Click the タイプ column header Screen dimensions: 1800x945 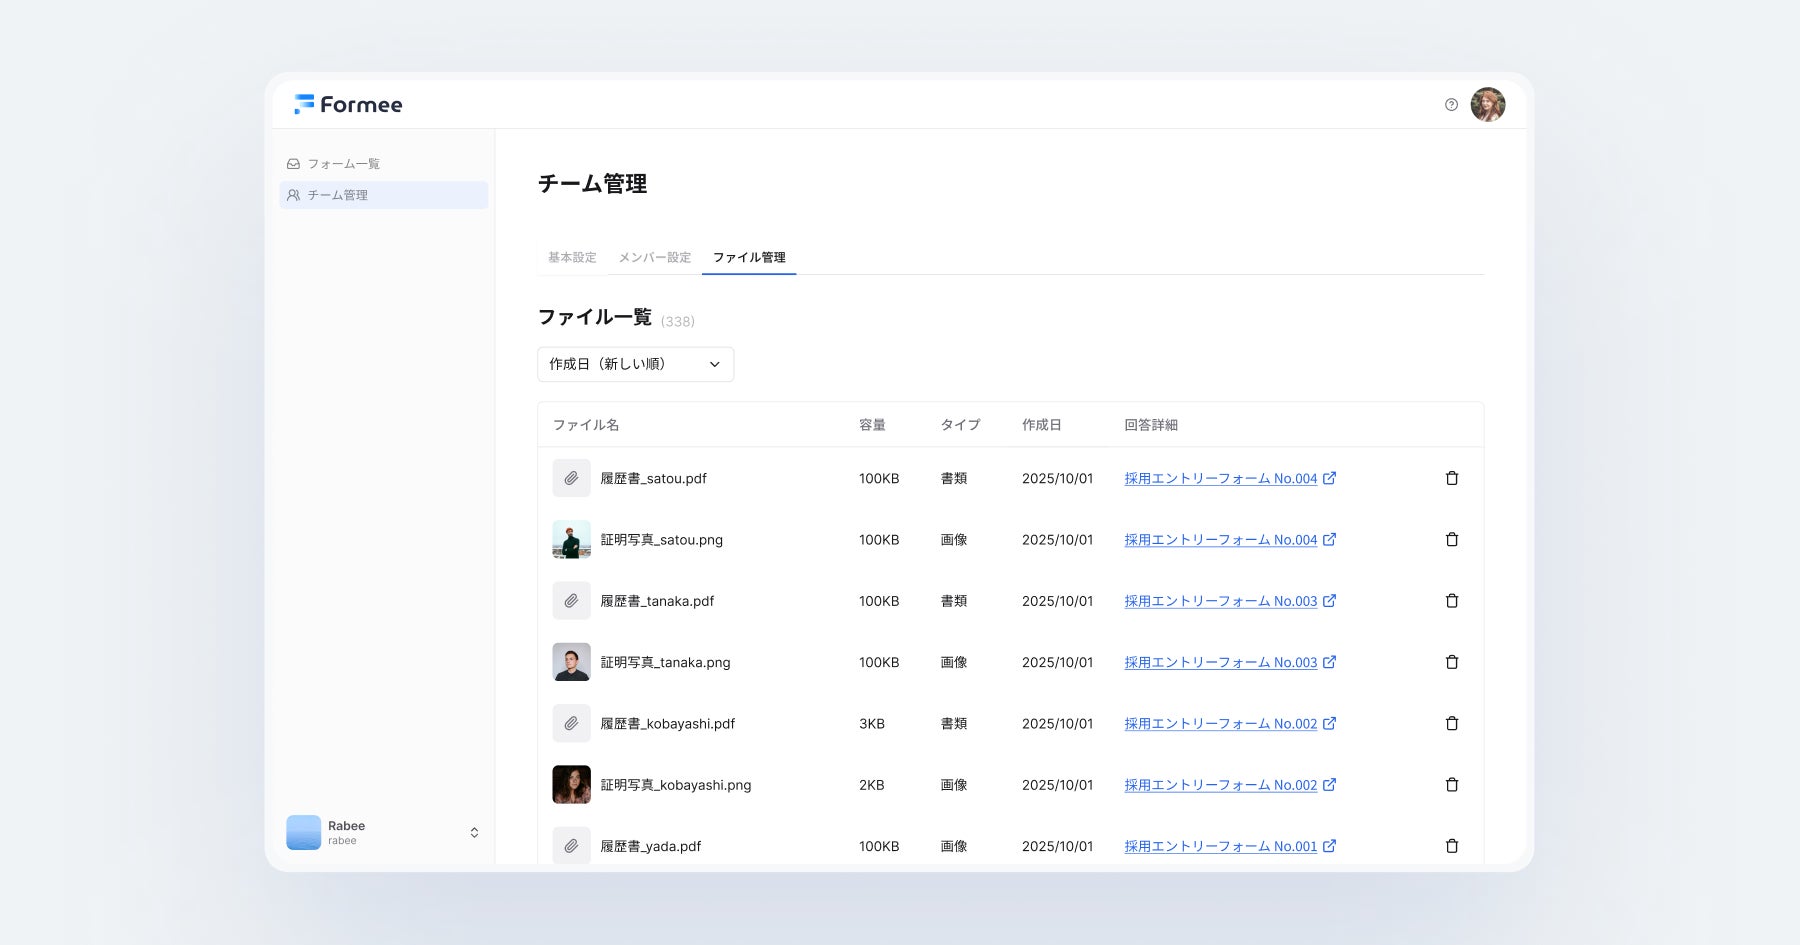tap(960, 425)
